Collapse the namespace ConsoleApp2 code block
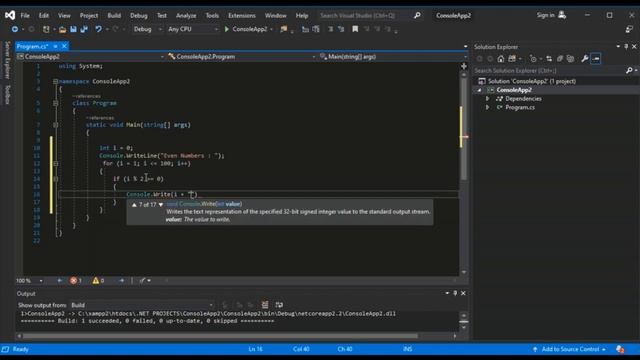Image resolution: width=640 pixels, height=360 pixels. (x=55, y=82)
